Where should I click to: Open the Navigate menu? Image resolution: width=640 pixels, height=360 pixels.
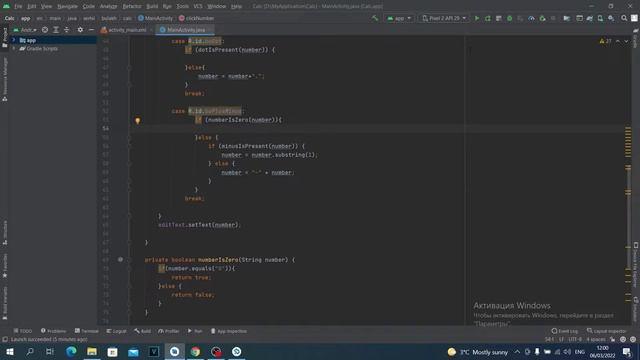click(67, 6)
